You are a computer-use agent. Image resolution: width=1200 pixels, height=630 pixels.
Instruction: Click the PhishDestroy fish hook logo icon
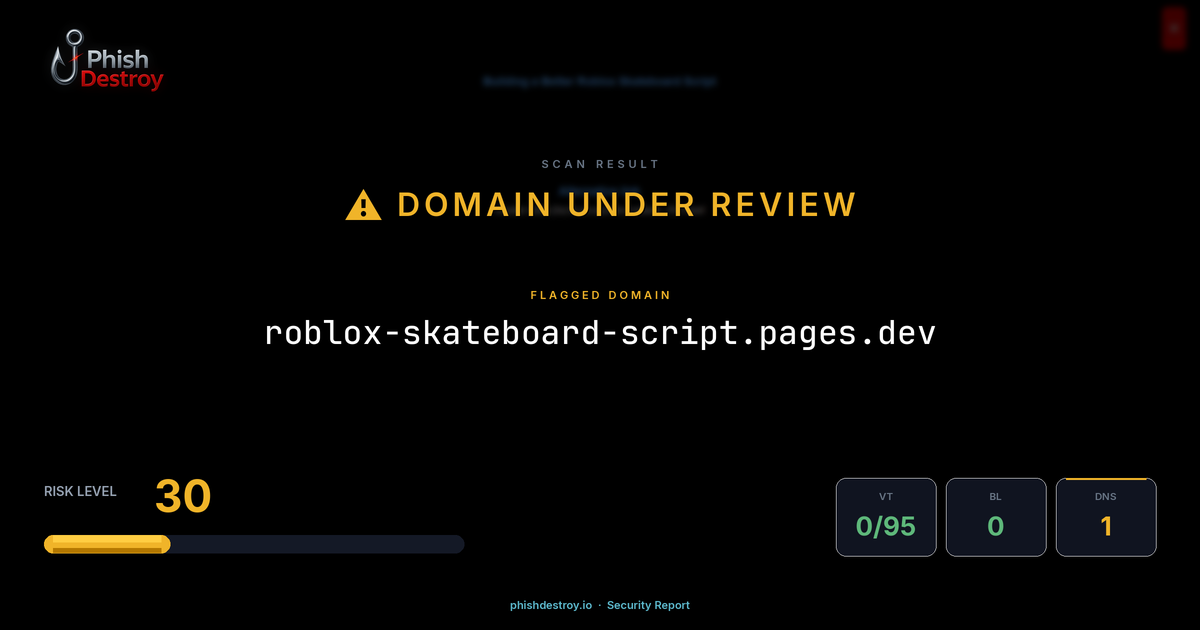[x=67, y=58]
